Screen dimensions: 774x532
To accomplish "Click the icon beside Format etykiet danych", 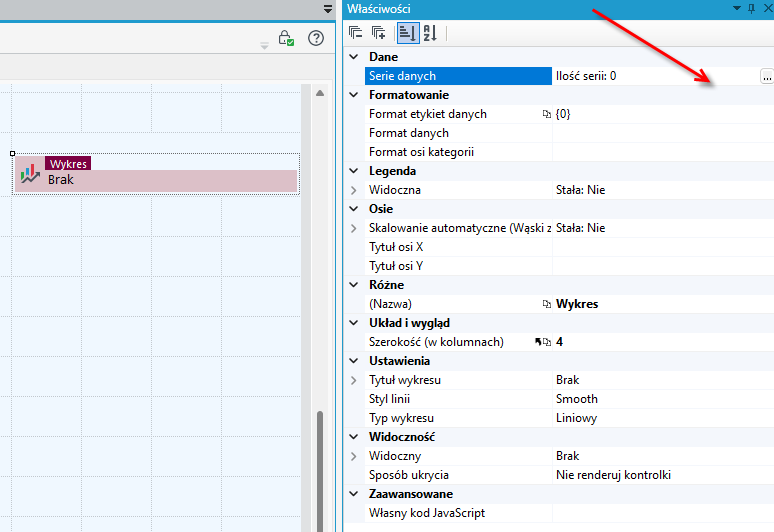I will pyautogui.click(x=546, y=114).
